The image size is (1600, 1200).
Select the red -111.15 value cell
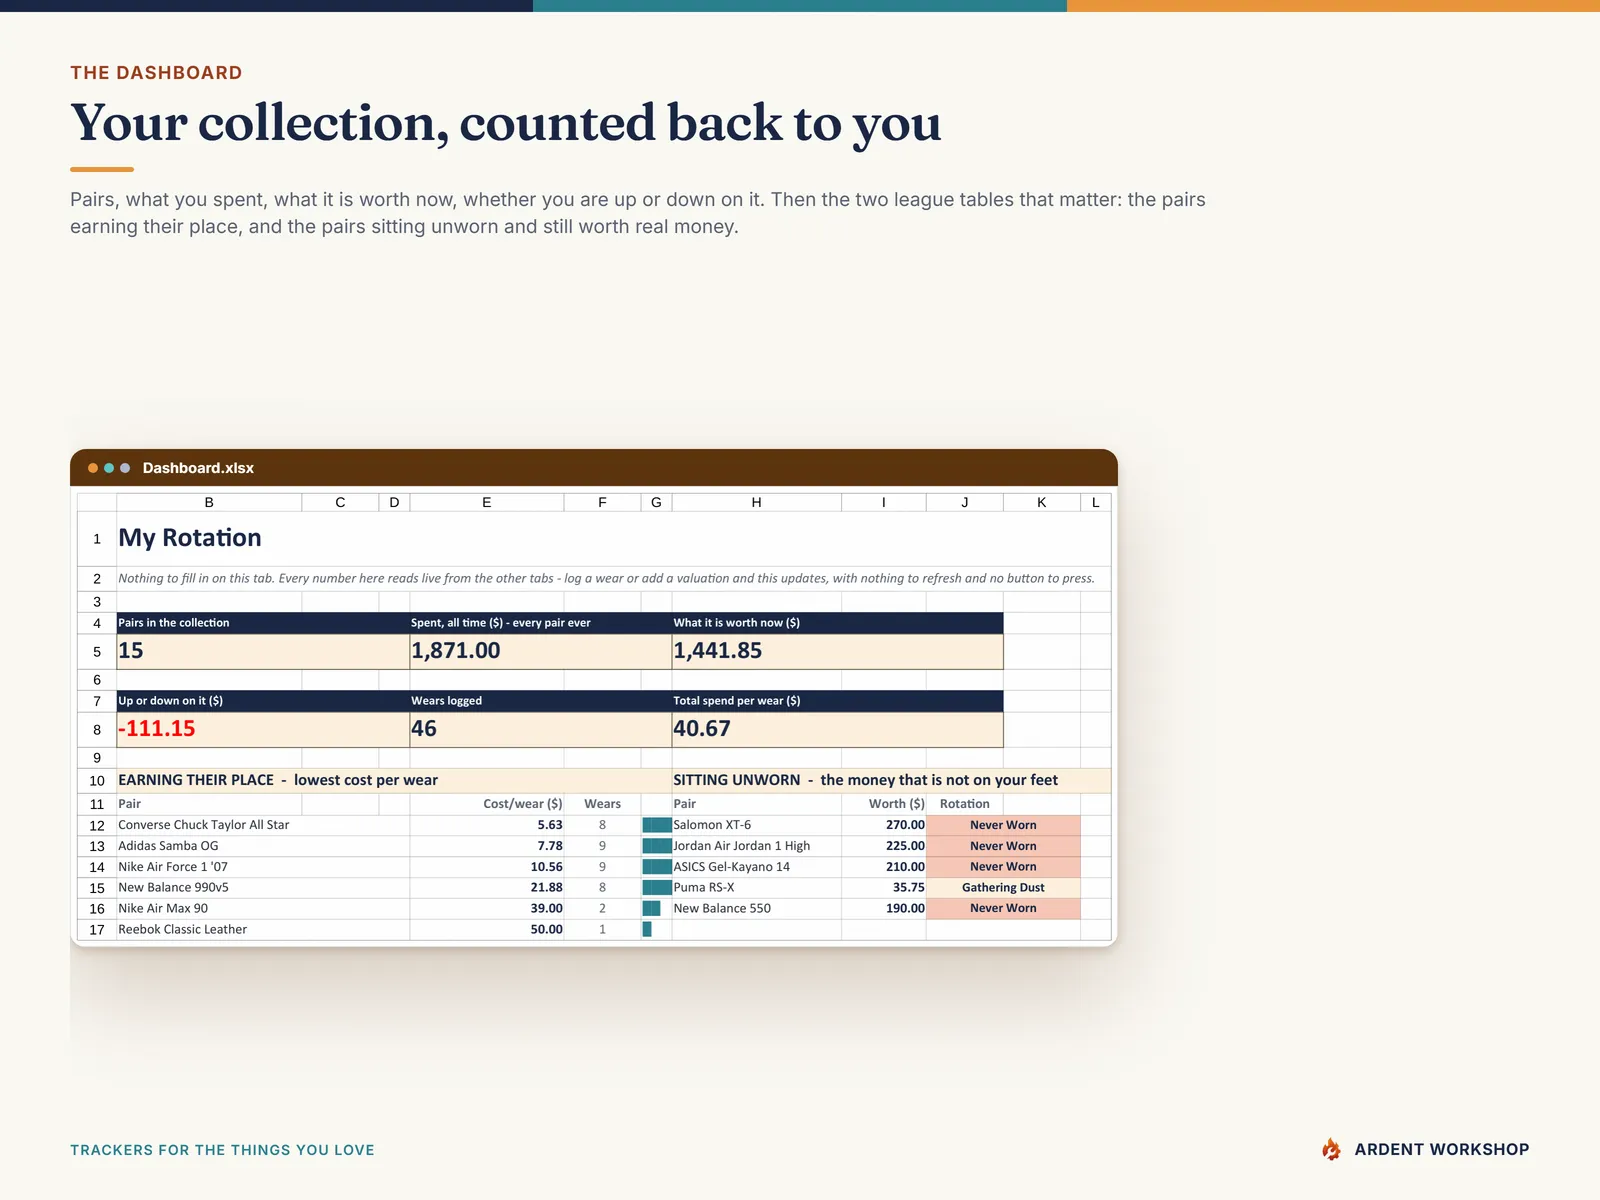tap(263, 729)
